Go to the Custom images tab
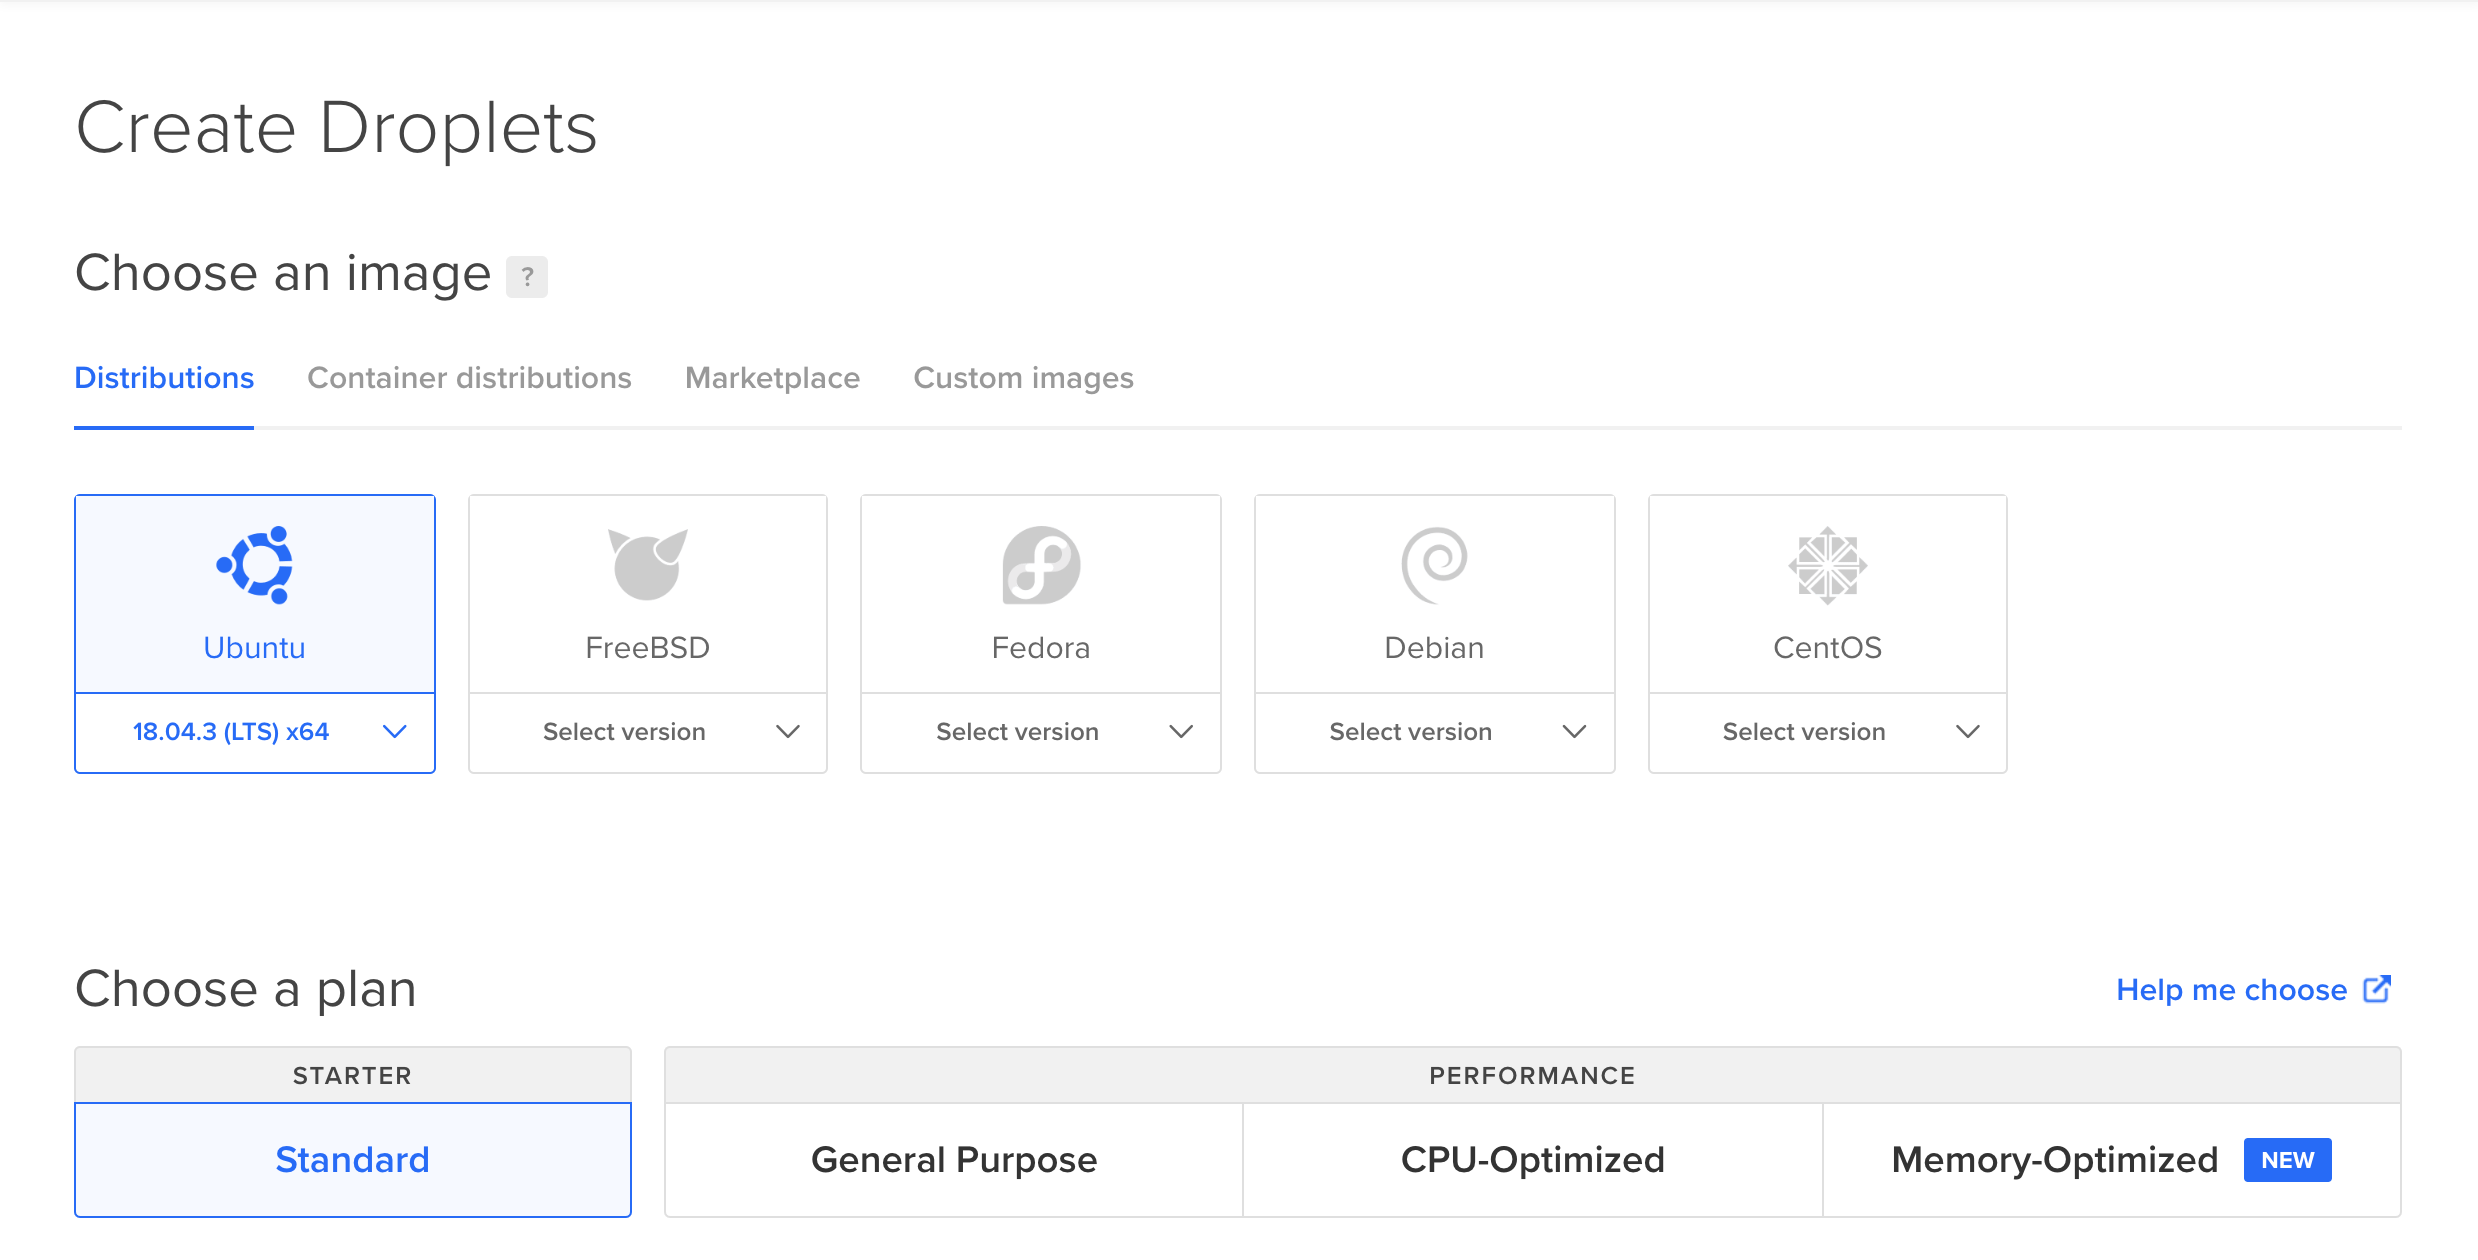This screenshot has width=2478, height=1260. pos(1023,378)
